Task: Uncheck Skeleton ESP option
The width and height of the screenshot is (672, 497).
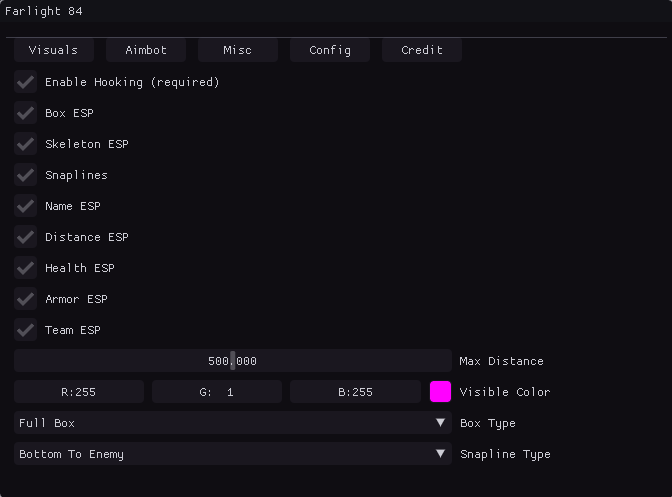Action: pos(26,144)
